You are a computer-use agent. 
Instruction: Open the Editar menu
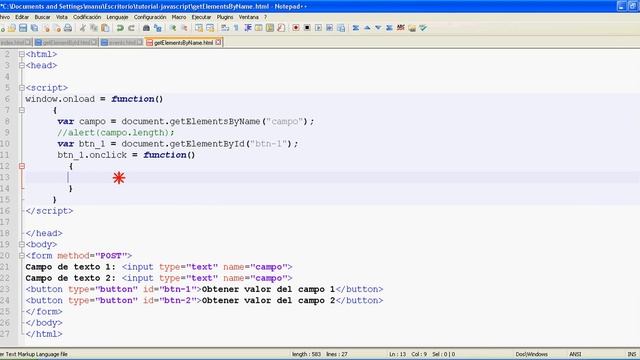pos(22,17)
